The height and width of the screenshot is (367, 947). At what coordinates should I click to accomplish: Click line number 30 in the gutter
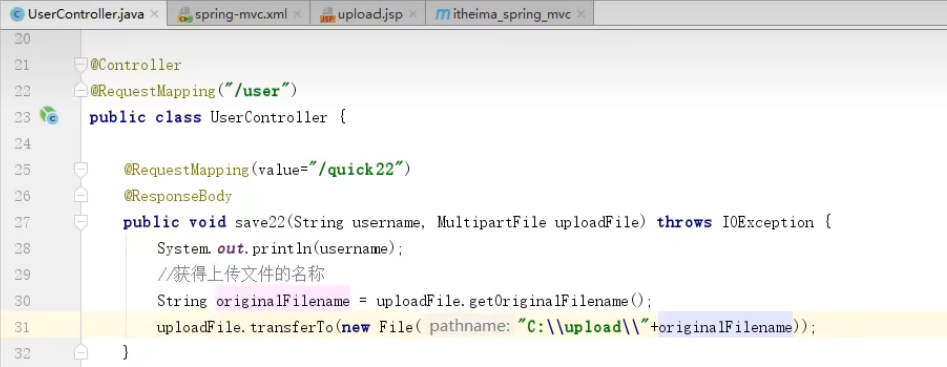tap(22, 301)
